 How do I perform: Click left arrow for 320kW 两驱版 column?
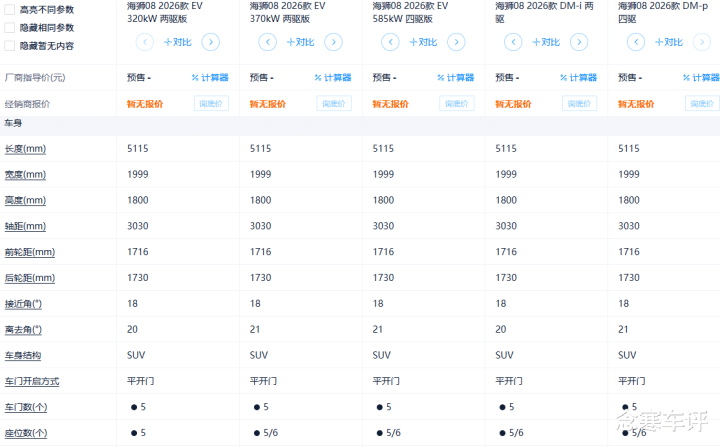[x=145, y=42]
